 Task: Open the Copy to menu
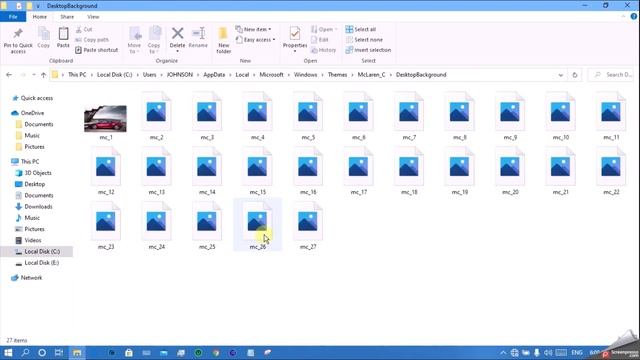(x=154, y=40)
